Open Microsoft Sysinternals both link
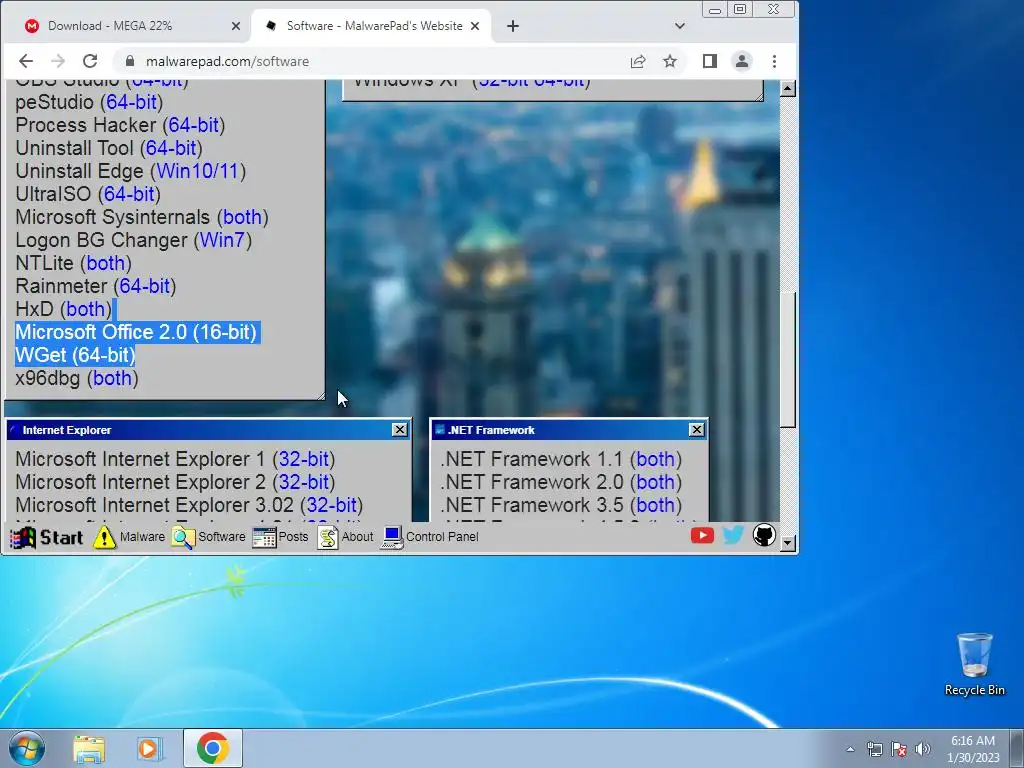The image size is (1024, 768). point(242,217)
